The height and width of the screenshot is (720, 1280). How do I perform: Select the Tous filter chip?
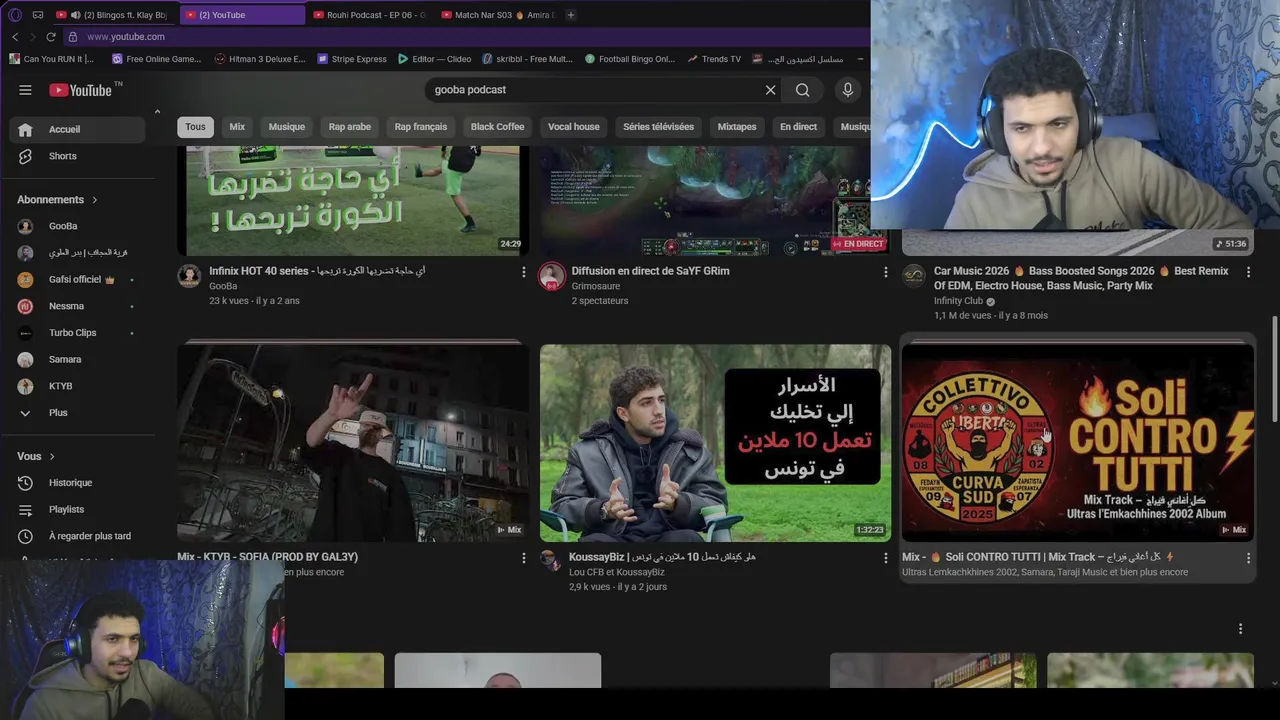pos(195,127)
